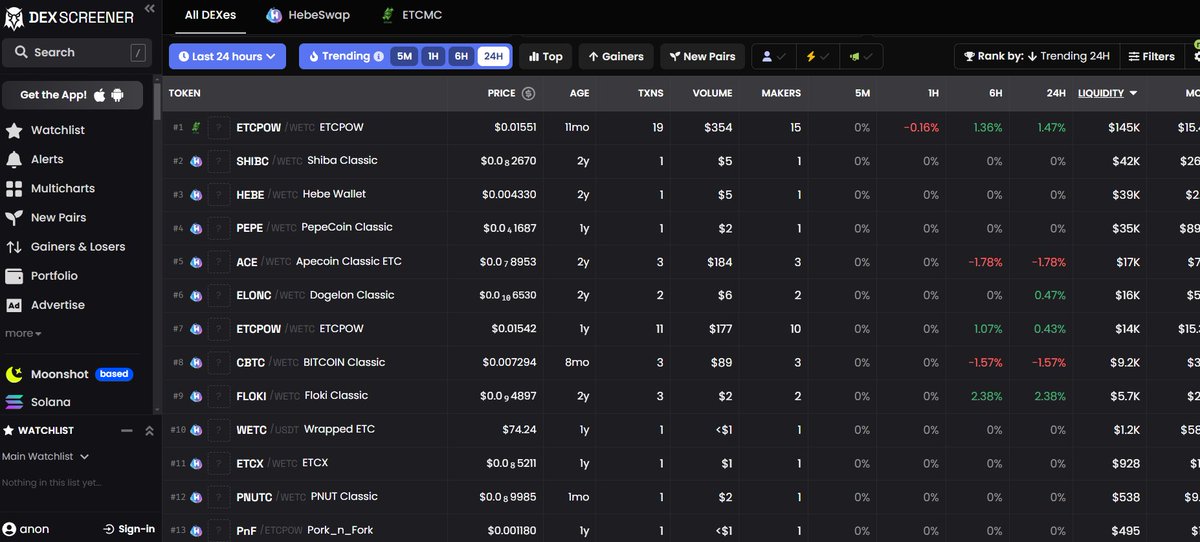Click the ETCMC logo icon in tabs
This screenshot has height=542, width=1200.
[x=387, y=15]
